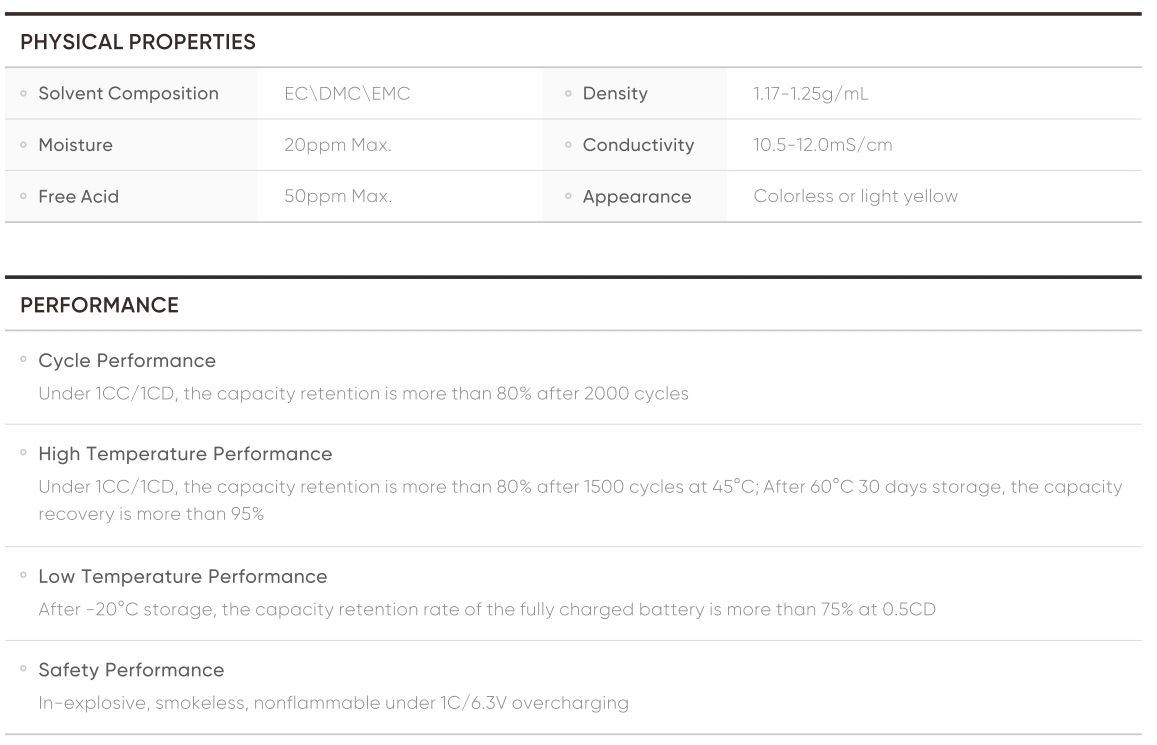
Task: Click the -20°C storage description text
Action: (486, 609)
